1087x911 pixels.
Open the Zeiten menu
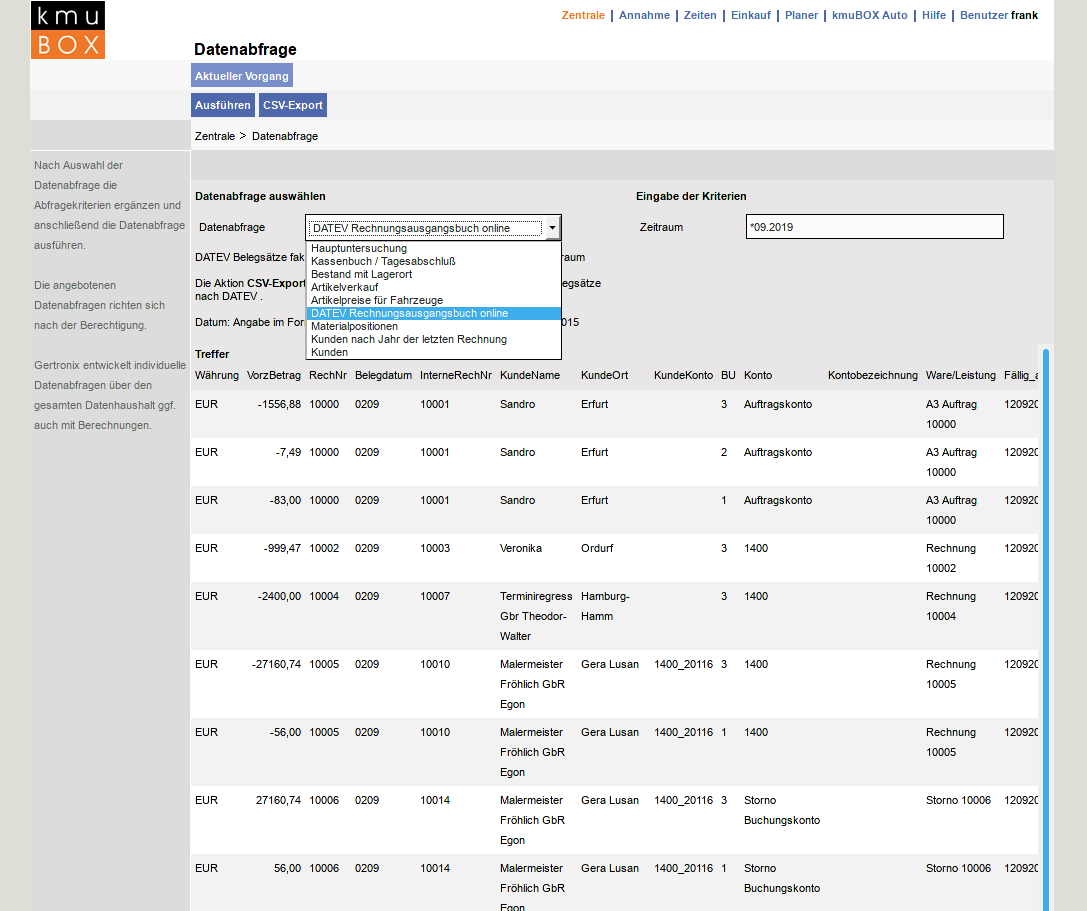[700, 15]
